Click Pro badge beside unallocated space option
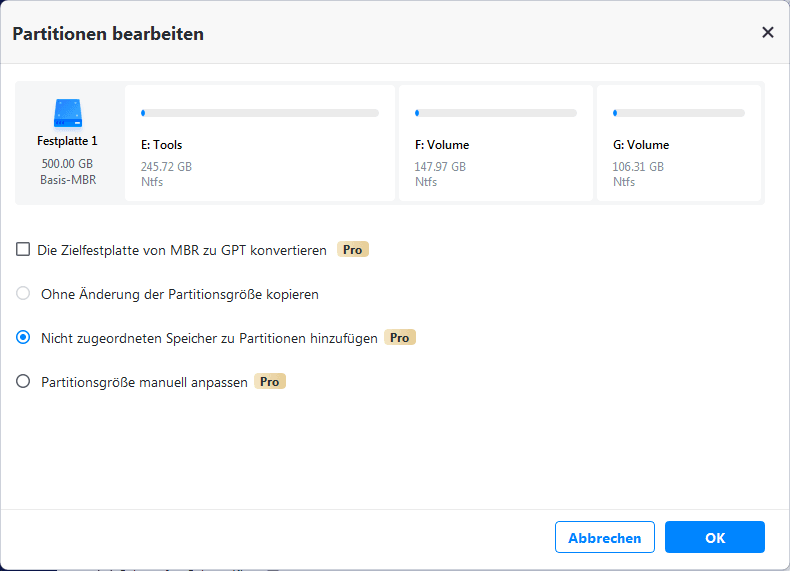 (x=400, y=338)
